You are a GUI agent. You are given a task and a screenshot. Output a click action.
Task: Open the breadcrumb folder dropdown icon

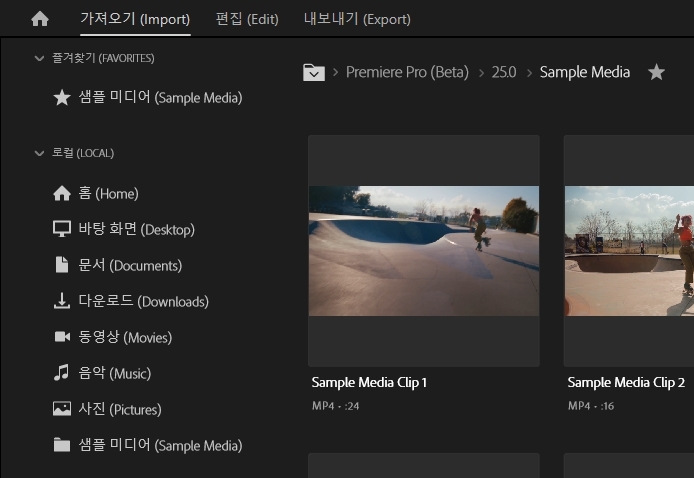314,72
